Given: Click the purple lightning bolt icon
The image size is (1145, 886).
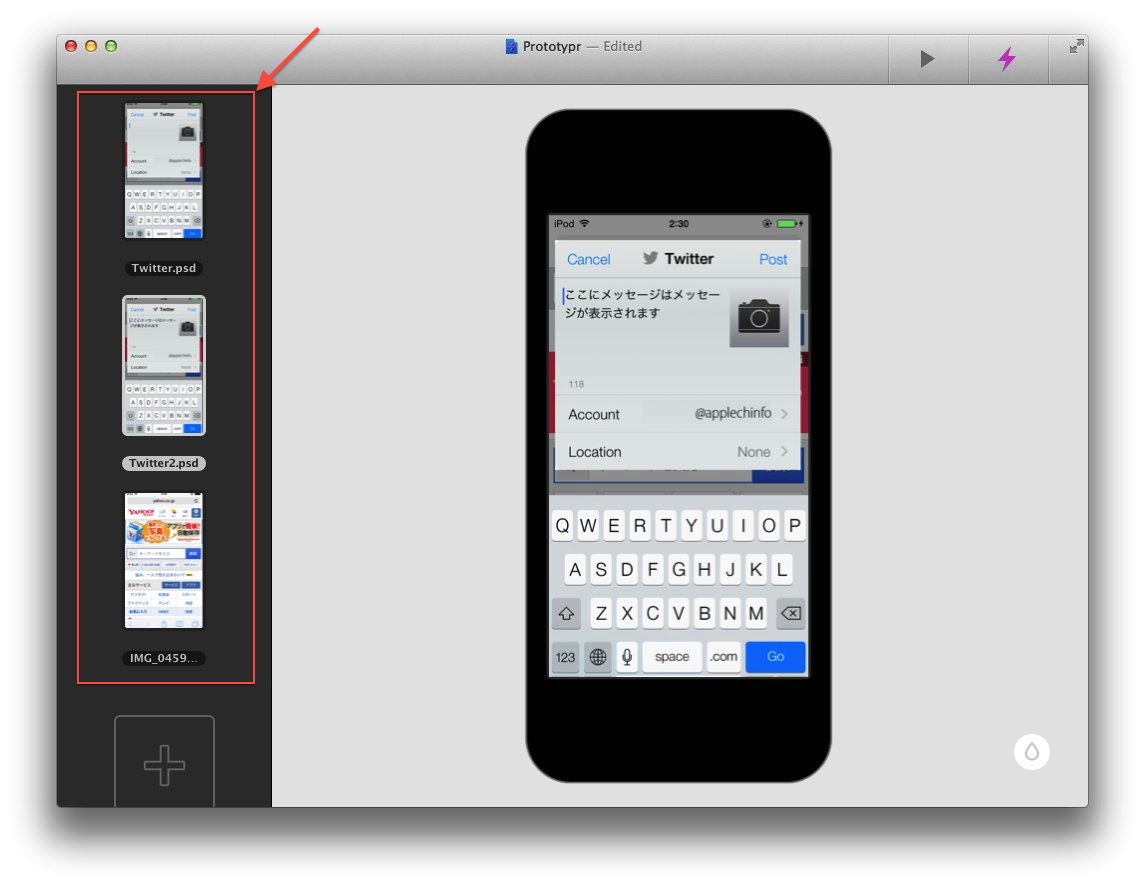Looking at the screenshot, I should pyautogui.click(x=1007, y=58).
